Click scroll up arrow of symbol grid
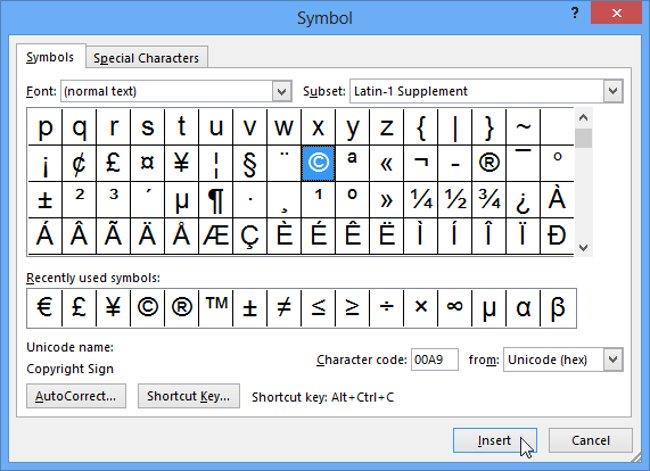Image resolution: width=650 pixels, height=471 pixels. tap(583, 118)
